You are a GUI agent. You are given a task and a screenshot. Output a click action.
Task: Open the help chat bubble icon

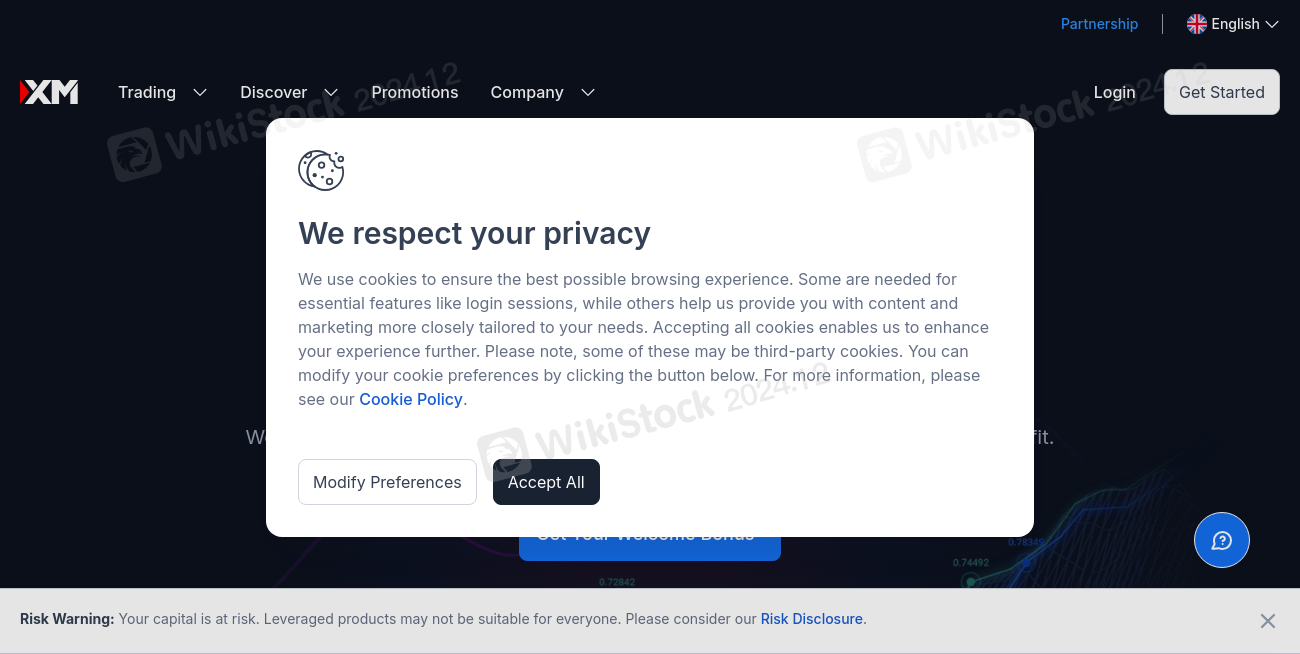click(x=1221, y=540)
